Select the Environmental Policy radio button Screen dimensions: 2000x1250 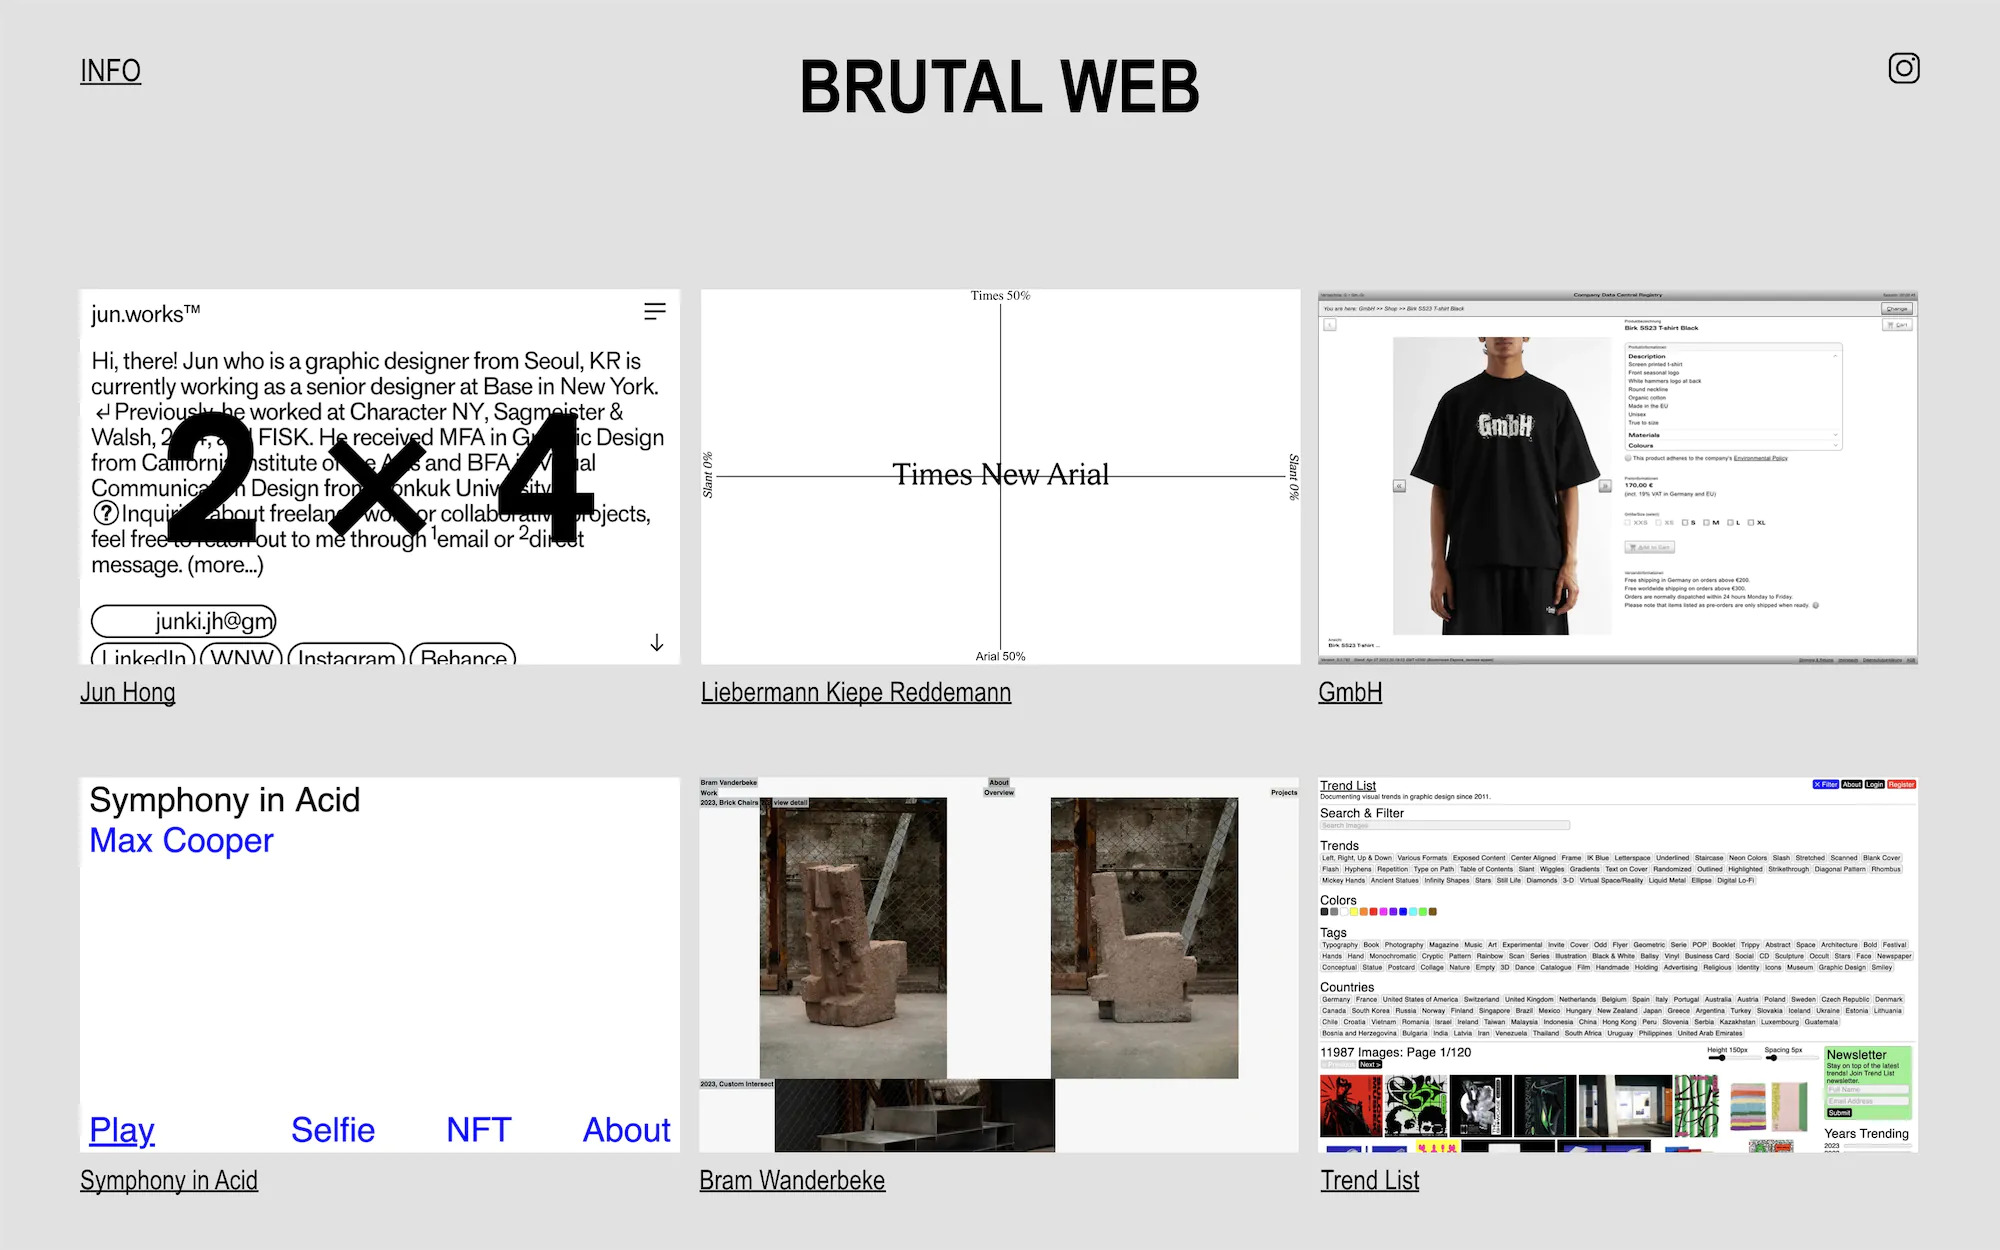click(x=1628, y=458)
